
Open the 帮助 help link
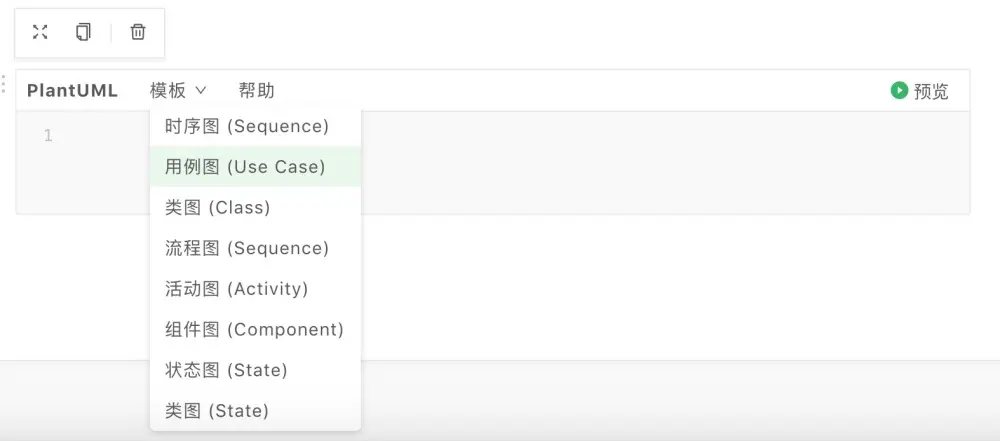click(x=256, y=91)
